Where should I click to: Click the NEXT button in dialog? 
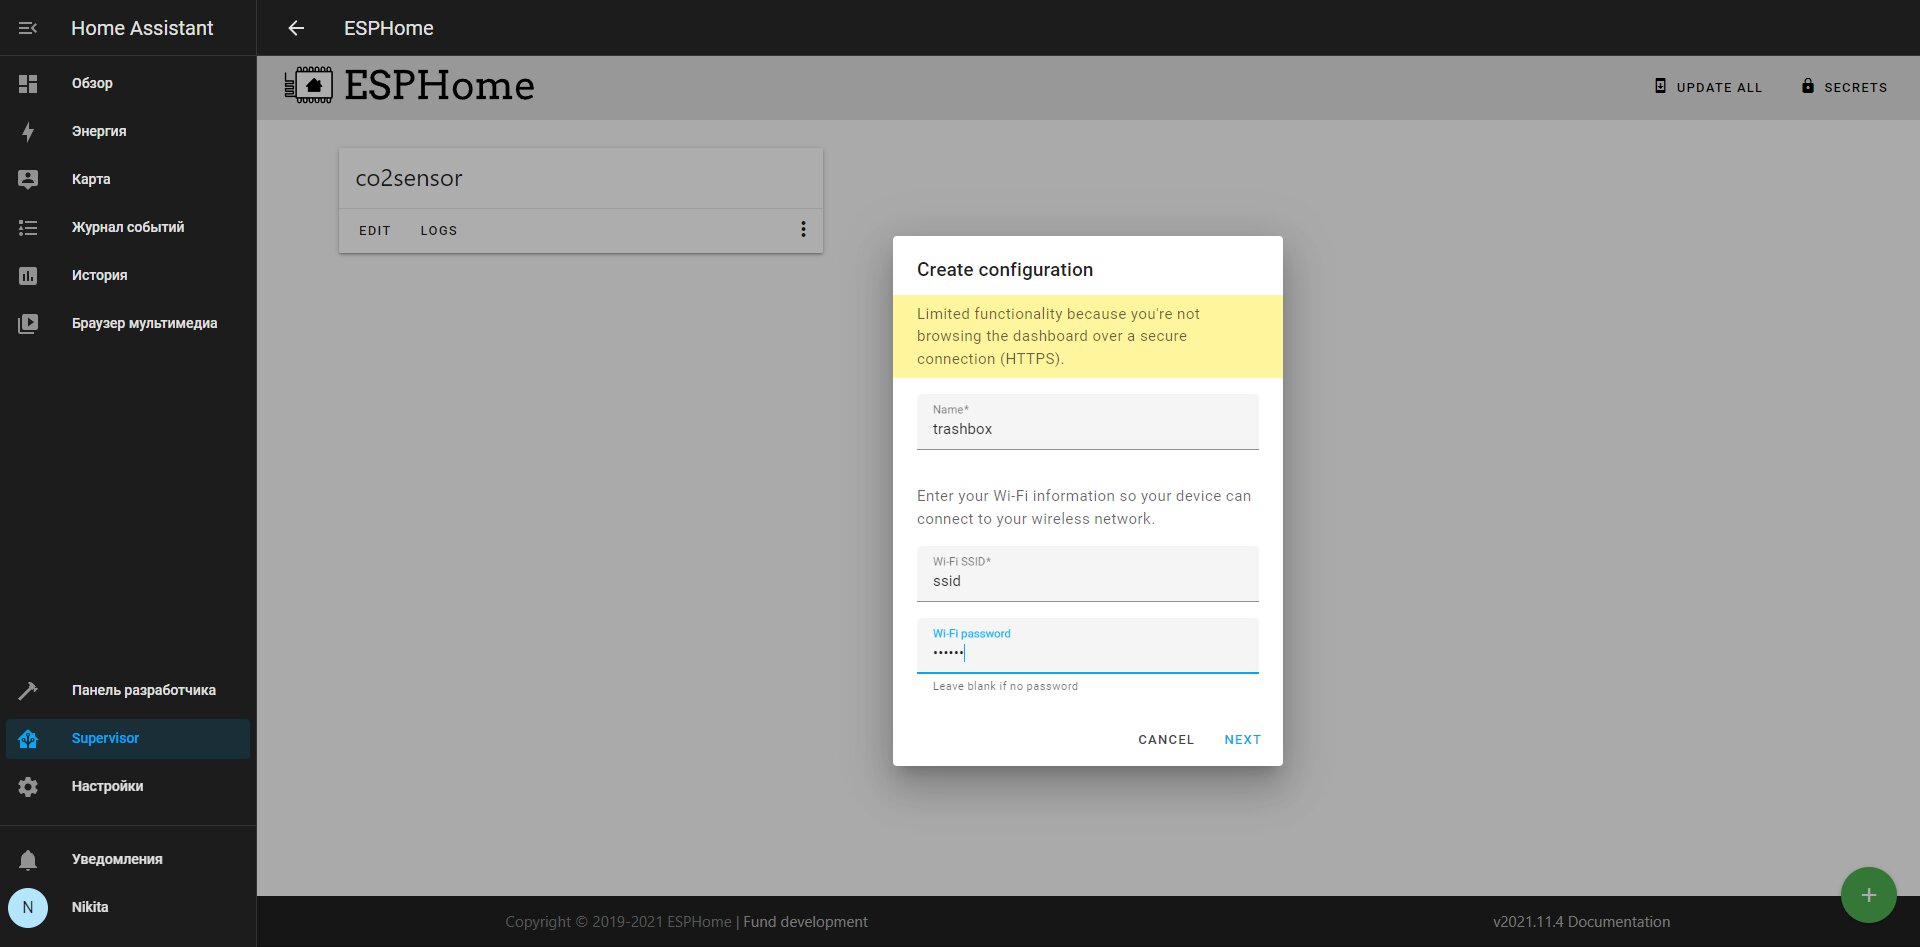pos(1242,739)
